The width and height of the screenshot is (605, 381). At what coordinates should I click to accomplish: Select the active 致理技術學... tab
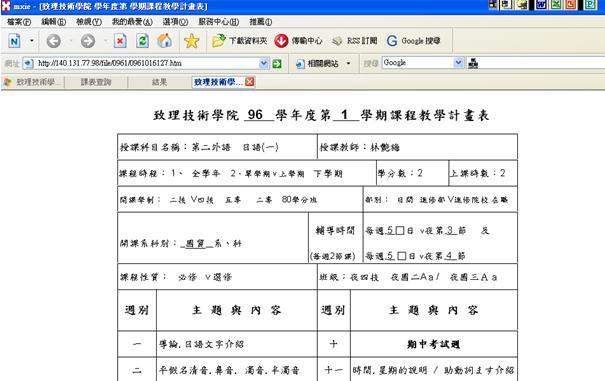(218, 82)
